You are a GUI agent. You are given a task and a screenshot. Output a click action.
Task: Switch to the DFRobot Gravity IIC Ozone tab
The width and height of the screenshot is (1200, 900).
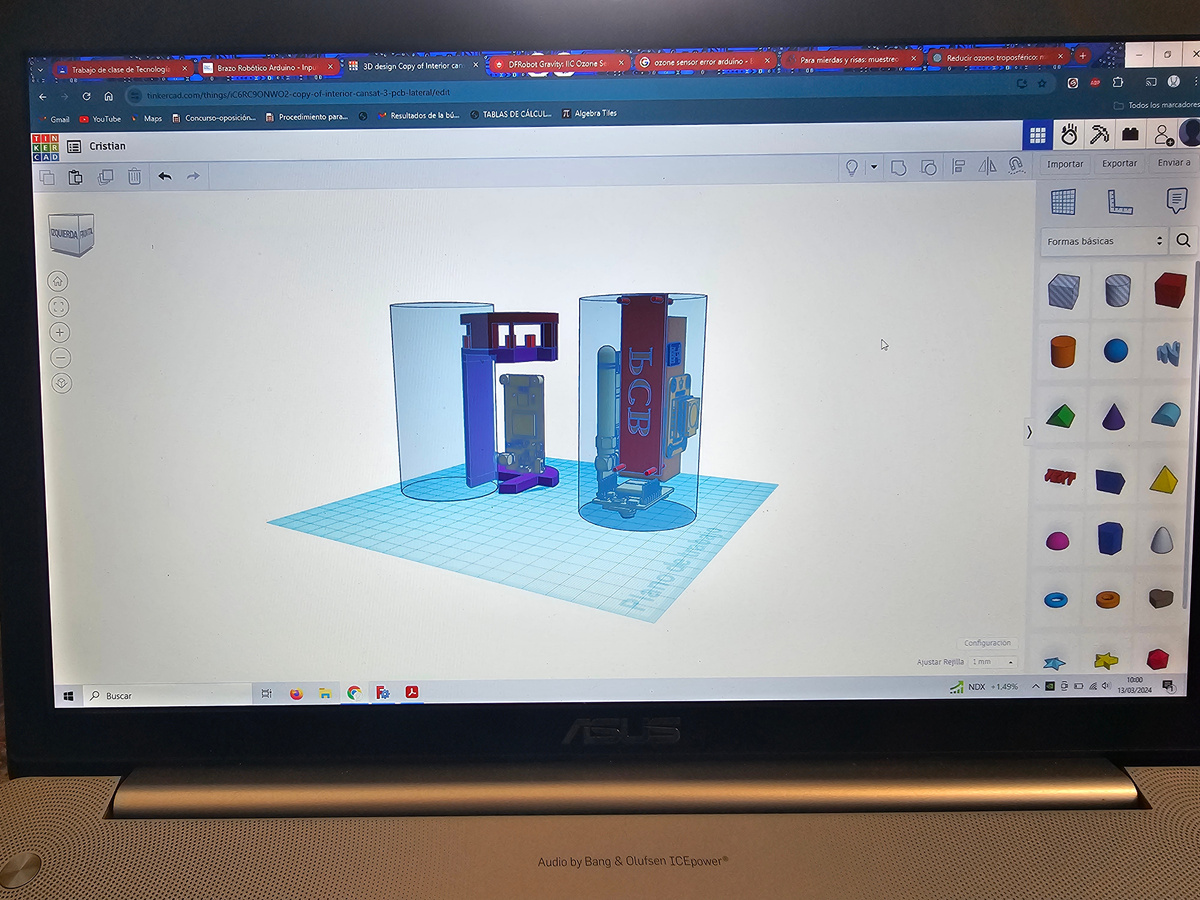pos(556,64)
